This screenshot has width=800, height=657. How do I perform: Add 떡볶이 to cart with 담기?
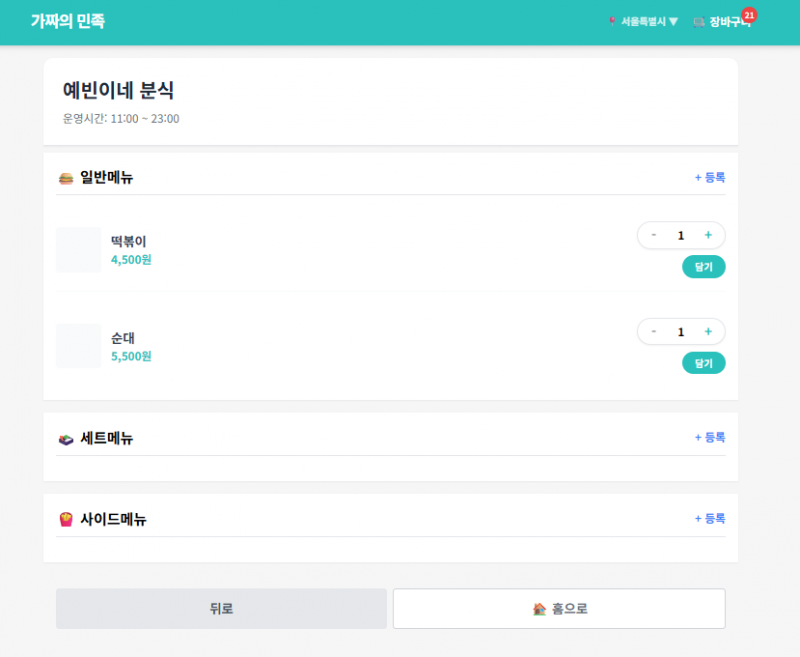pos(704,267)
